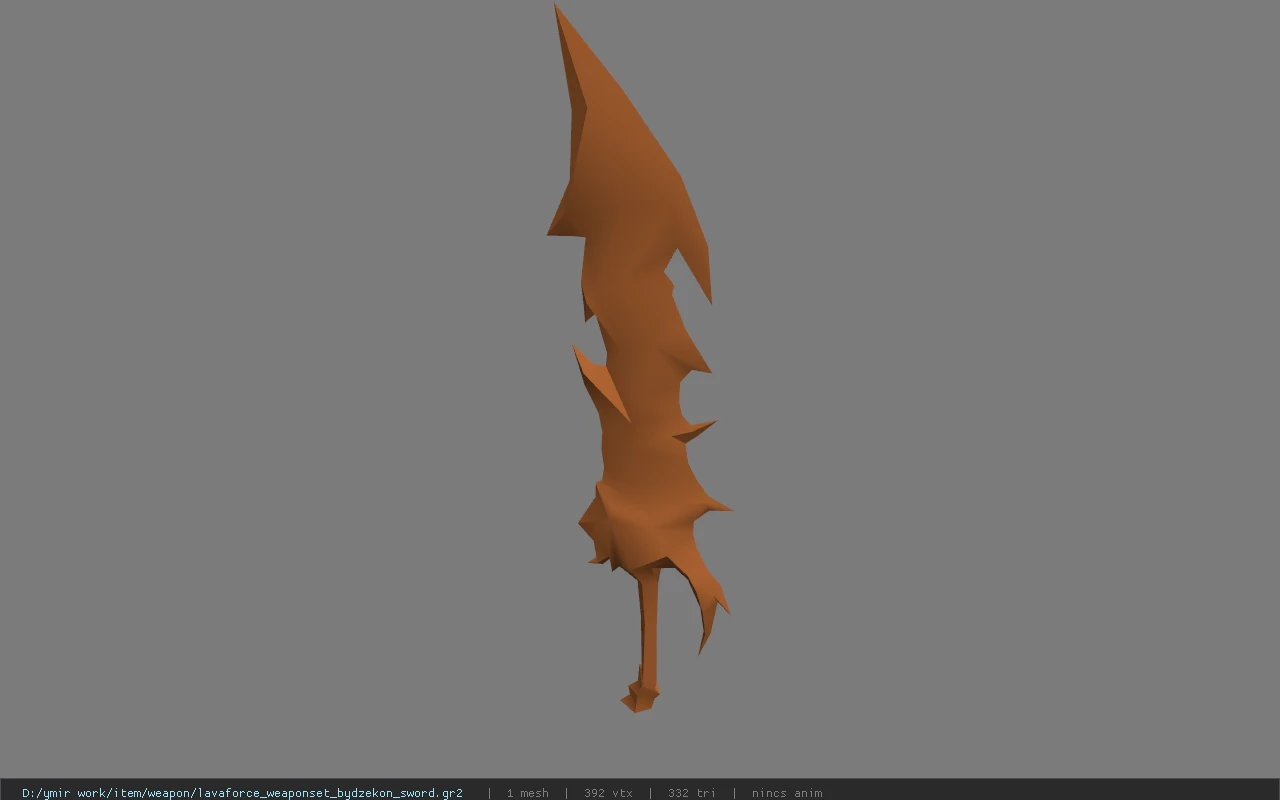Click the "nincs anim" status text

coord(787,793)
